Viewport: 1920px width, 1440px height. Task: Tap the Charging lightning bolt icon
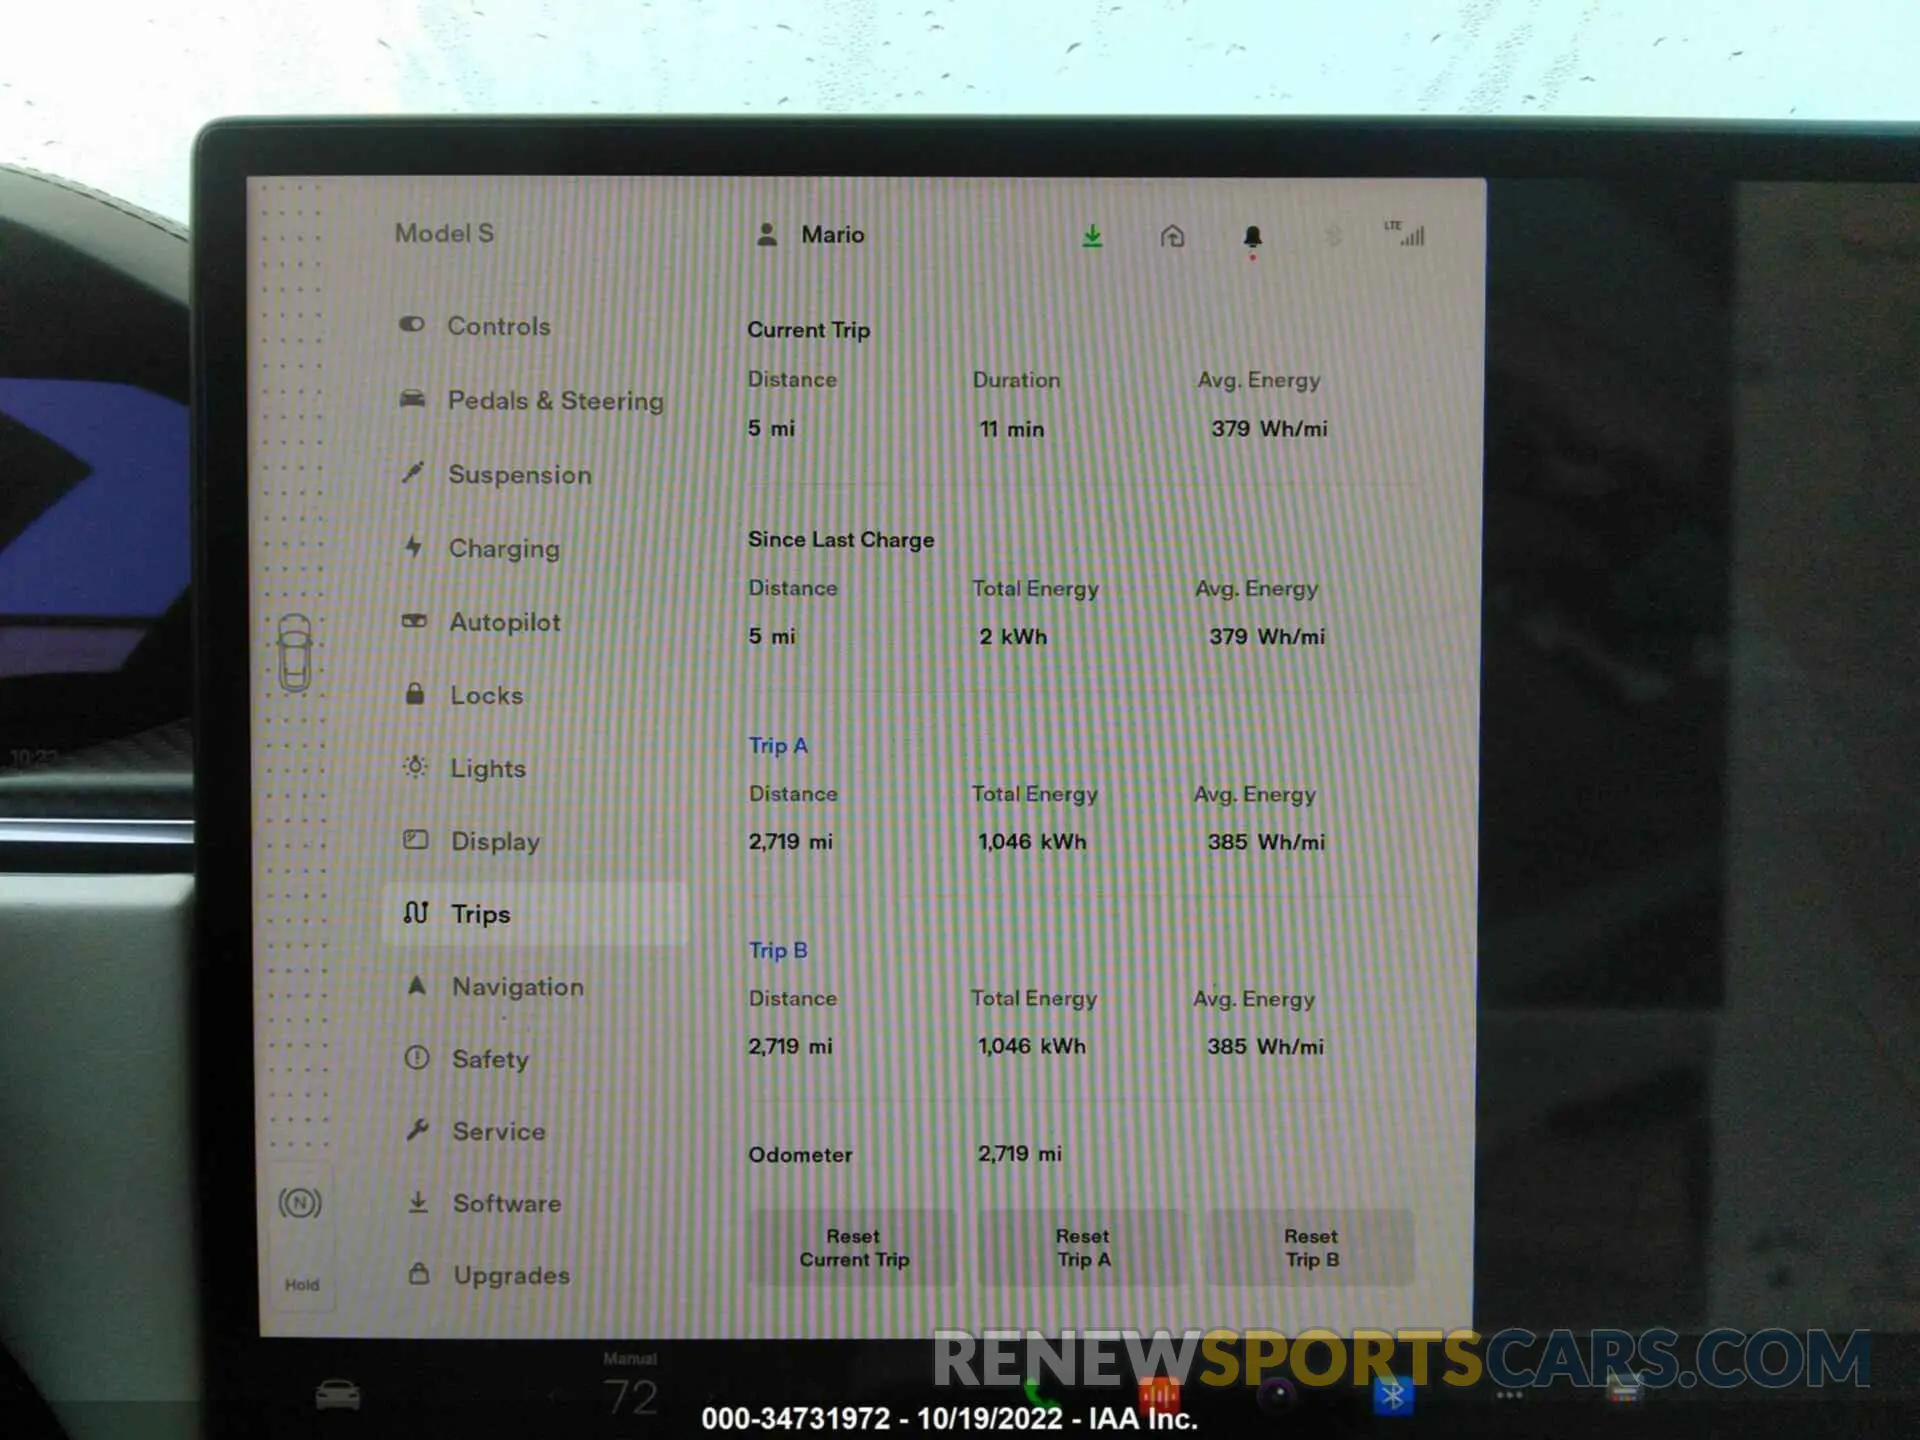[414, 547]
